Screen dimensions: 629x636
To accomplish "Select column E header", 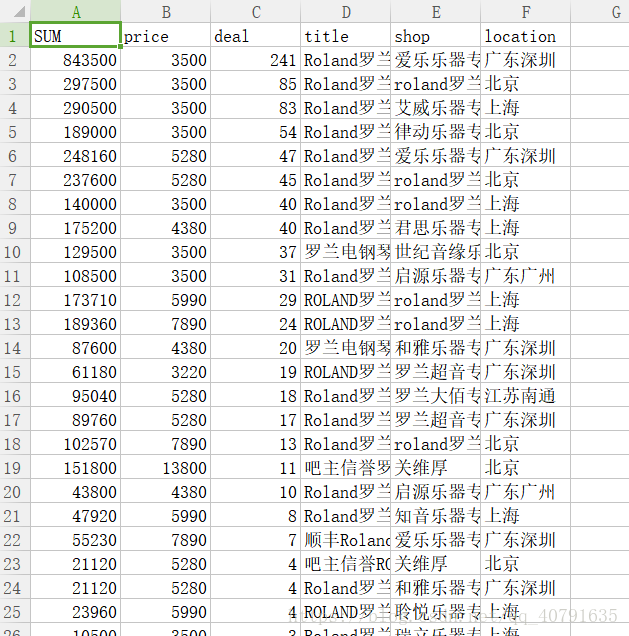I will pyautogui.click(x=436, y=11).
